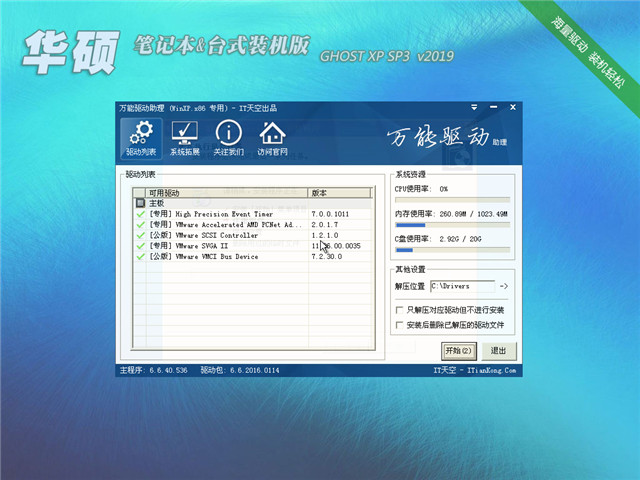The image size is (640, 480).
Task: Click version value 2.0.1.7
Action: 324,224
